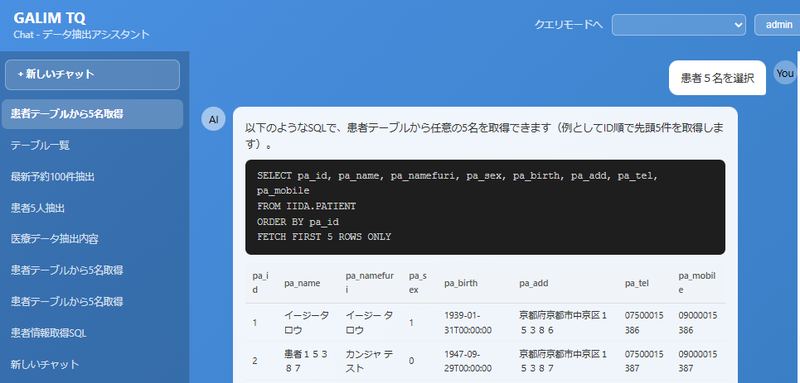Click the user message 患者５名を選択

point(717,78)
